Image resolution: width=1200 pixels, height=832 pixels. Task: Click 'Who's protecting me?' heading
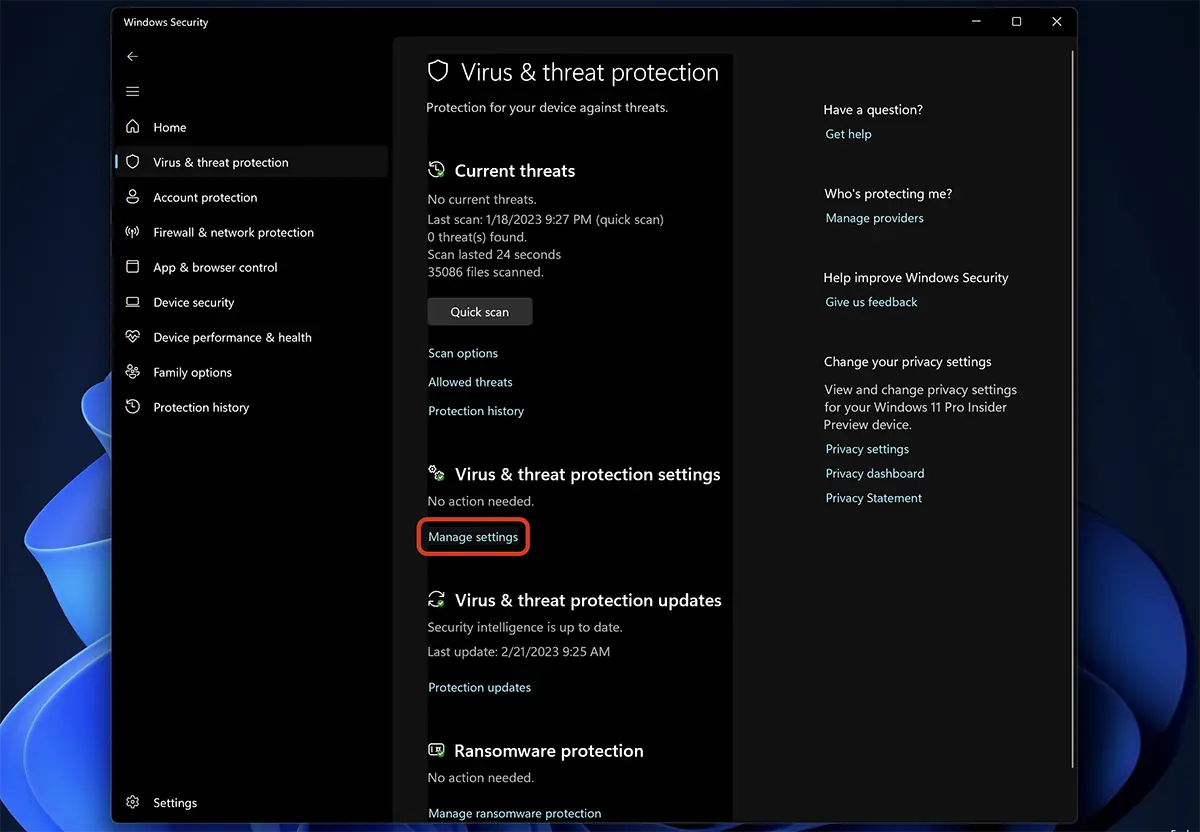pos(888,194)
